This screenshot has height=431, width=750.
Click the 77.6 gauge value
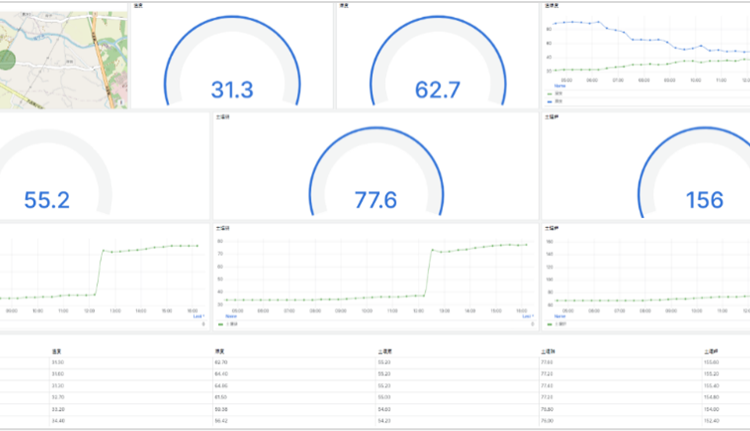click(375, 200)
